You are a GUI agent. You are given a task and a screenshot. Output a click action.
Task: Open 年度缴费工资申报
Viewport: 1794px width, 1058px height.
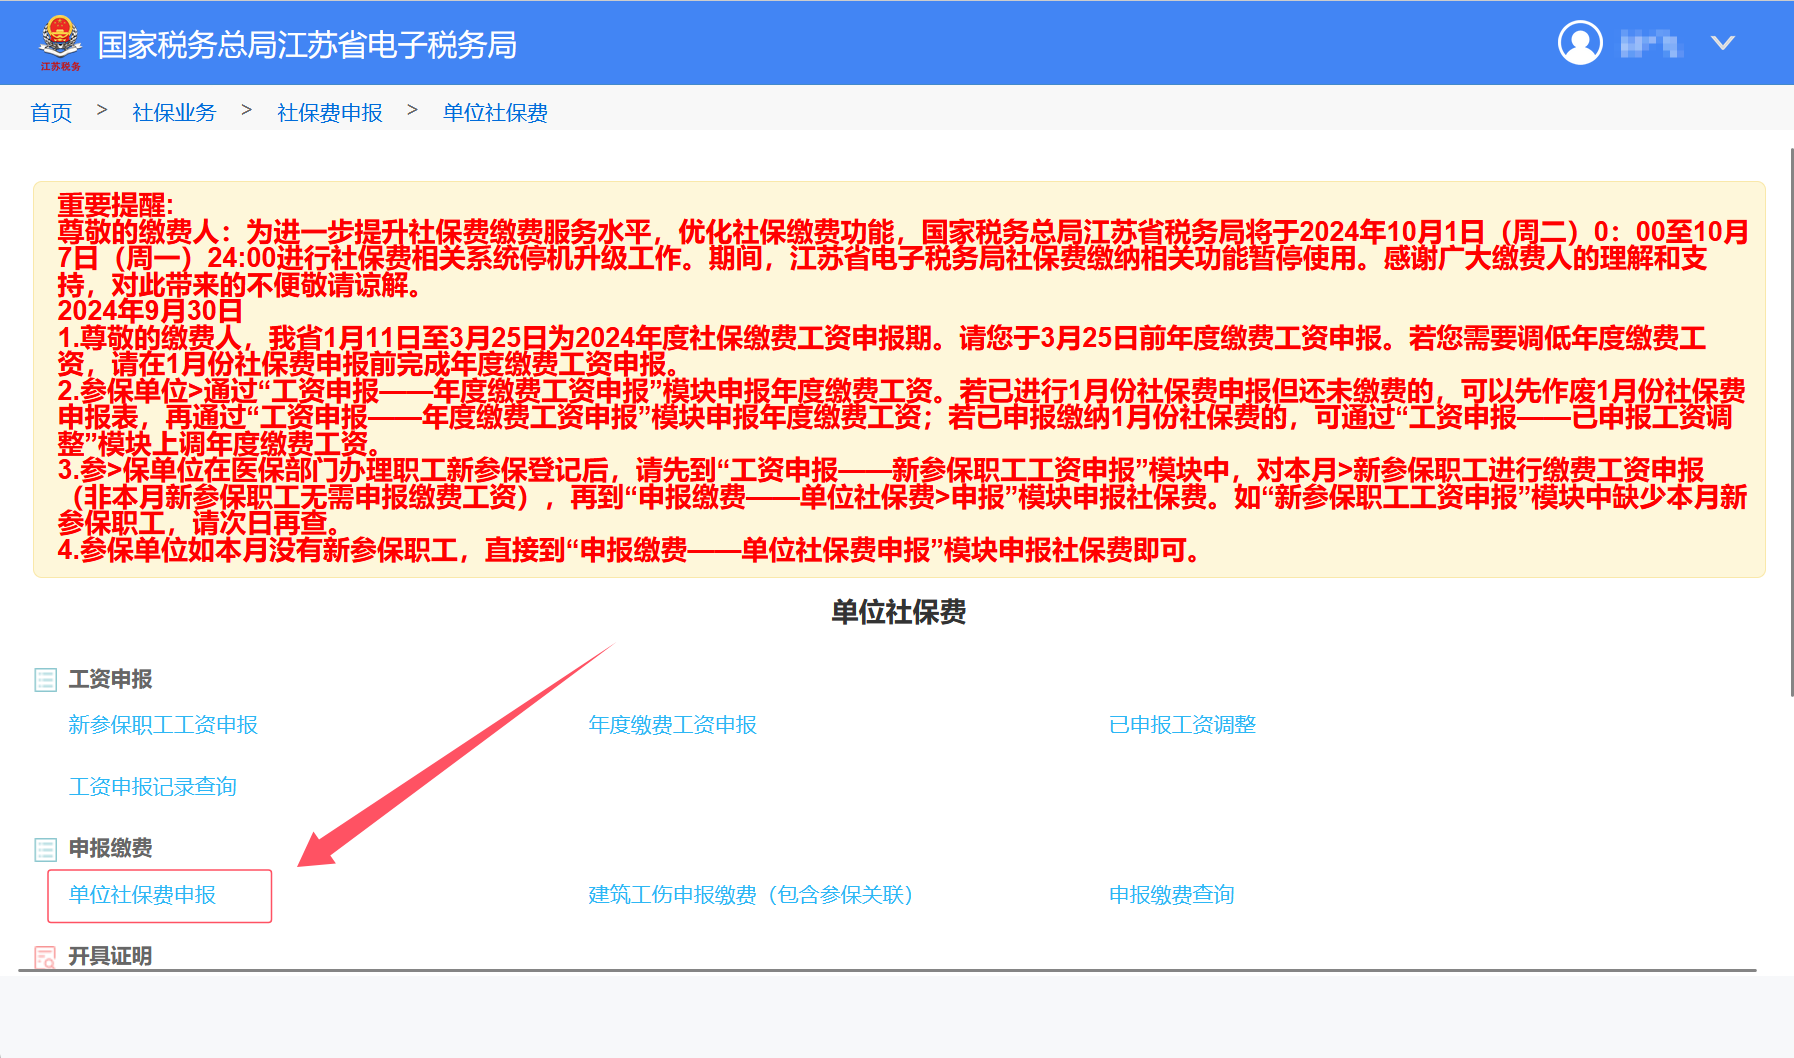click(x=673, y=725)
